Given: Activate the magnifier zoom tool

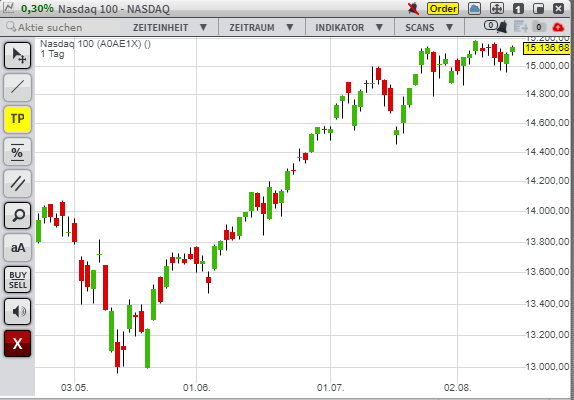Looking at the screenshot, I should pyautogui.click(x=18, y=215).
